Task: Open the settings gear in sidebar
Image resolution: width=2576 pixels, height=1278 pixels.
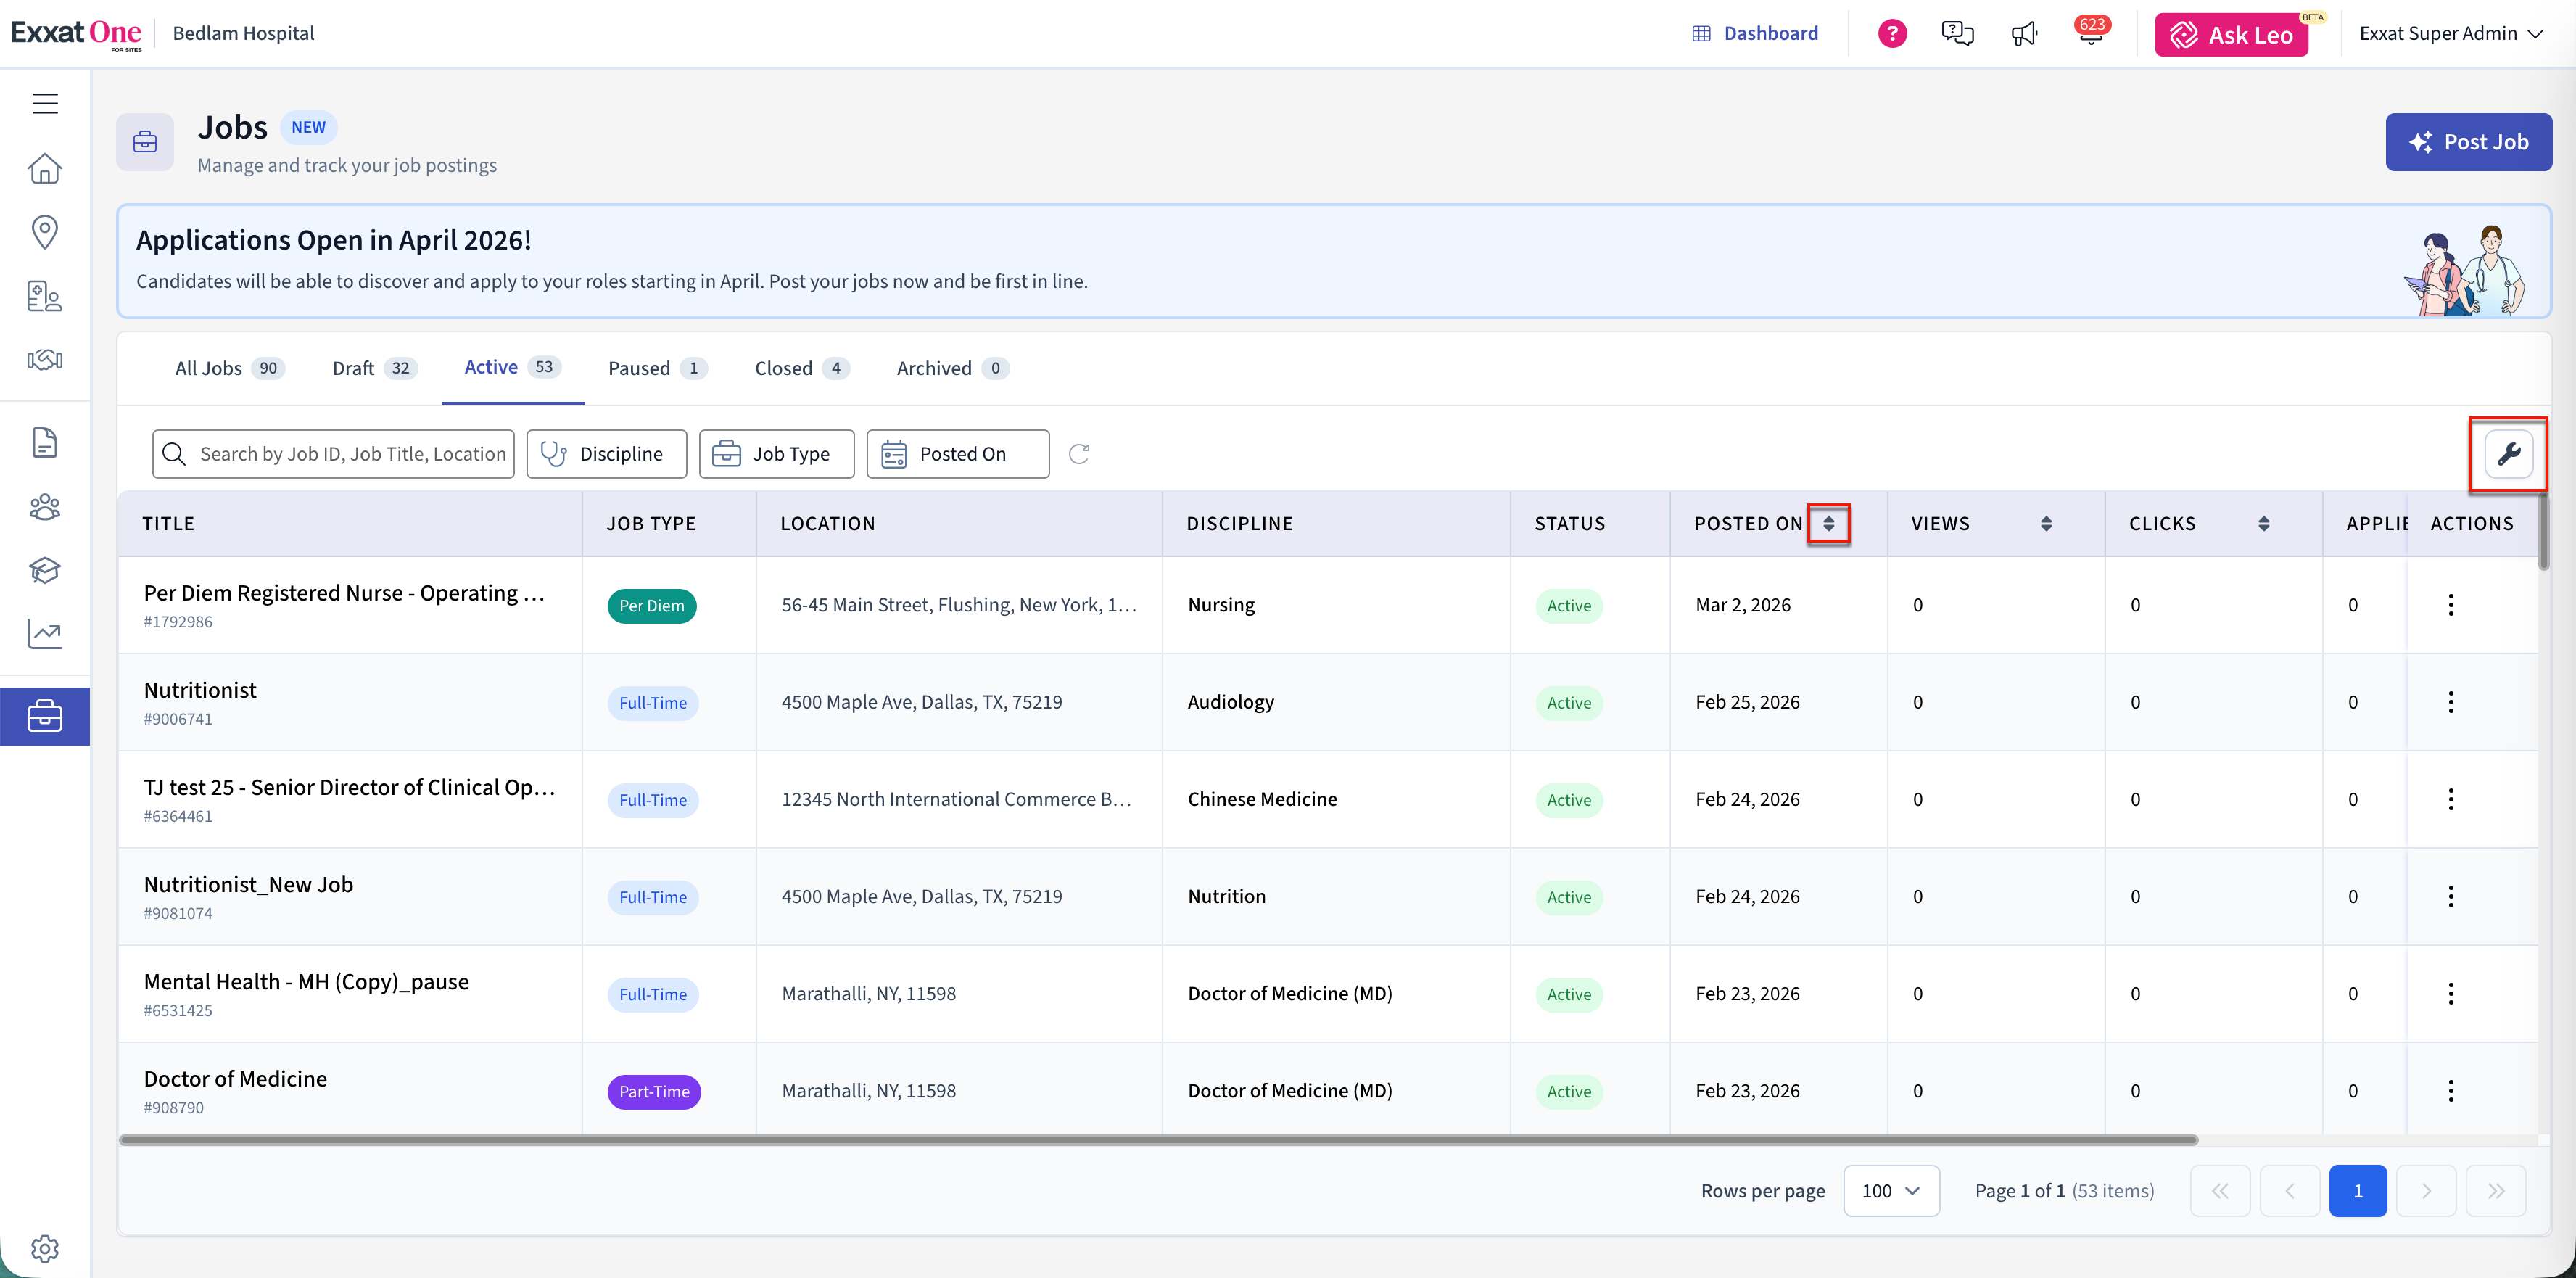Action: pos(45,1248)
